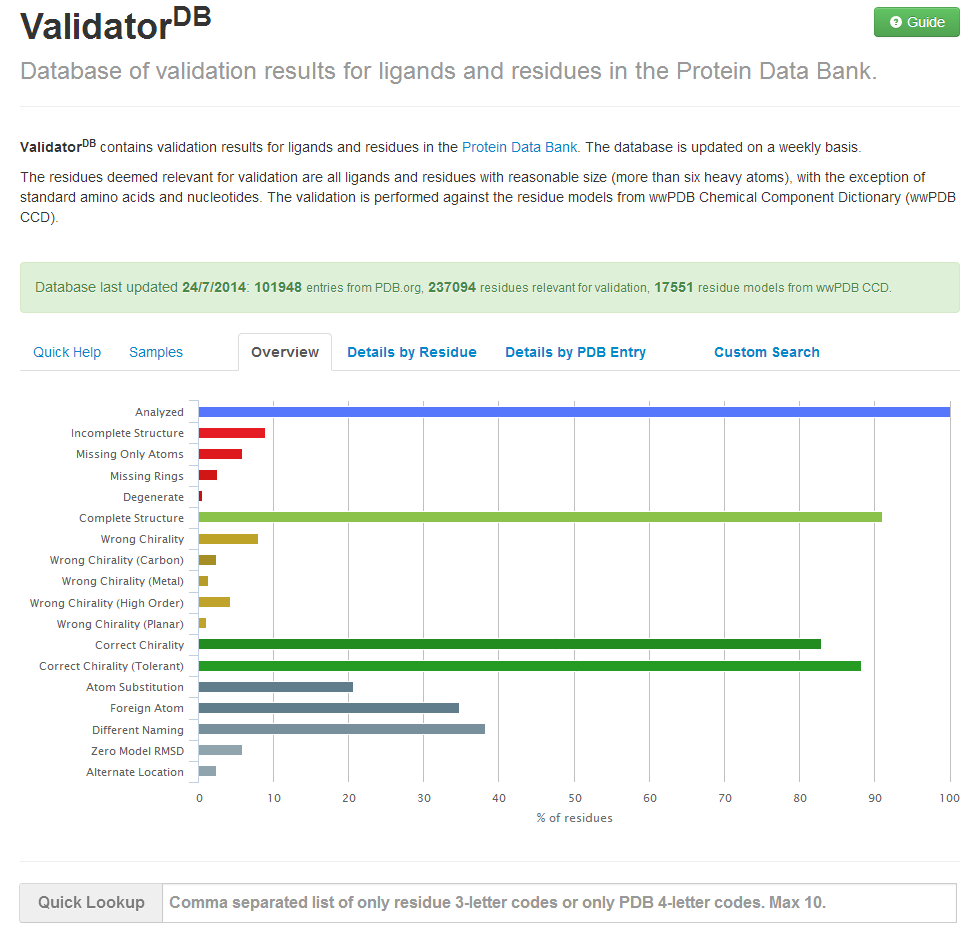
Task: Click the blue Analyzed bar in chart
Action: (574, 412)
